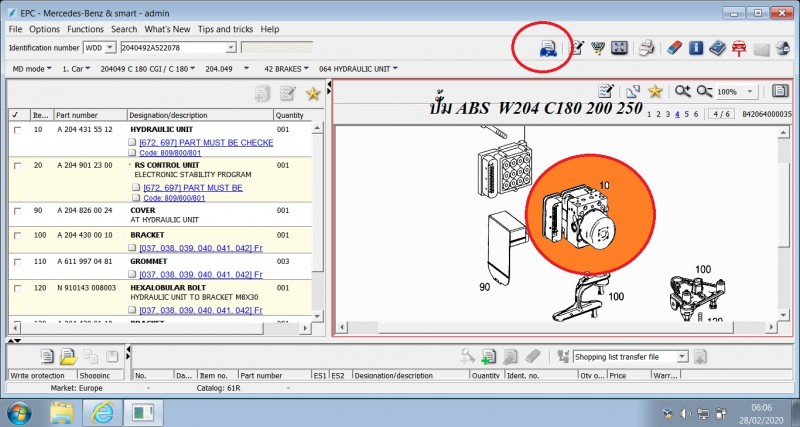This screenshot has width=800, height=427.
Task: Open the 204049 C 180 CGI model dropdown
Action: pos(147,68)
